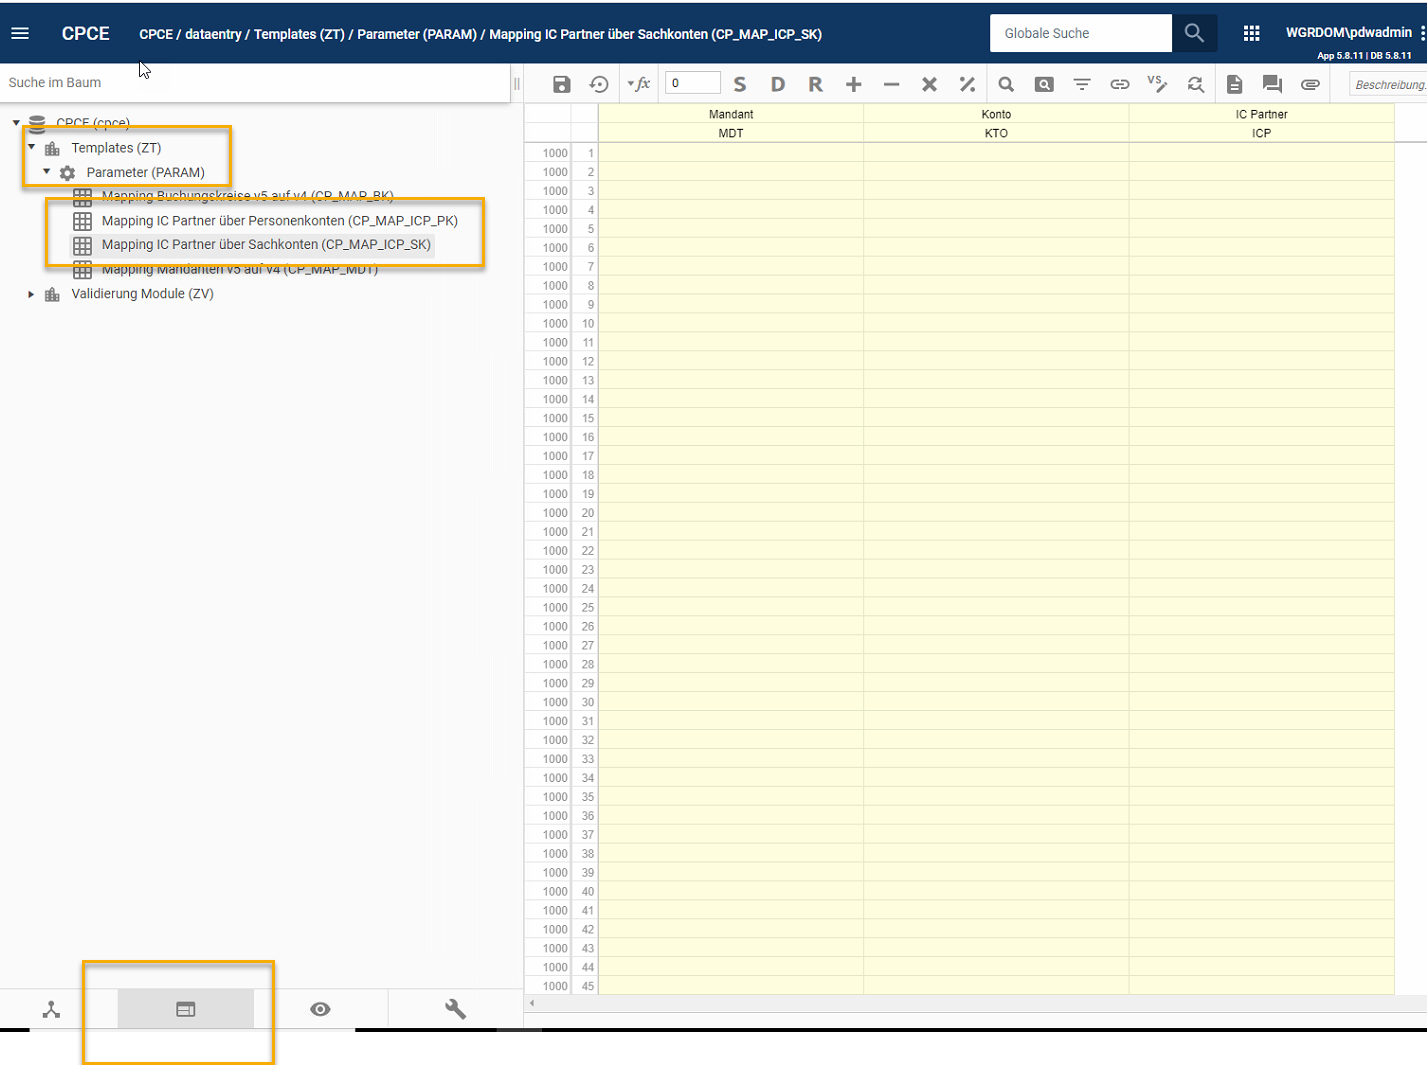Click the paperclip attachment icon
1427x1065 pixels.
(1310, 85)
